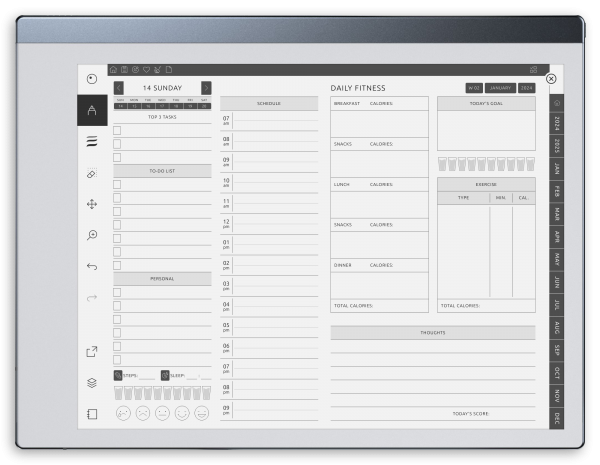This screenshot has height=465, width=600.
Task: Open the SEP side tab
Action: [557, 350]
